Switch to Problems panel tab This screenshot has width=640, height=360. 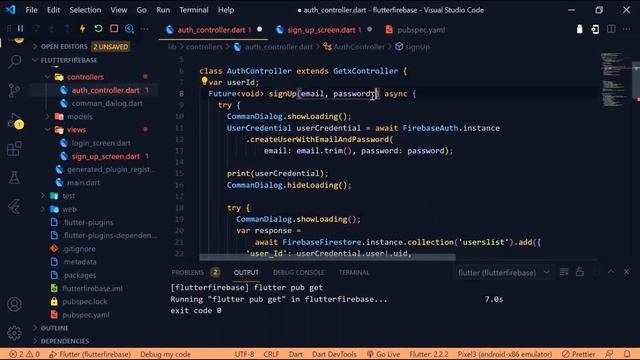pos(187,272)
